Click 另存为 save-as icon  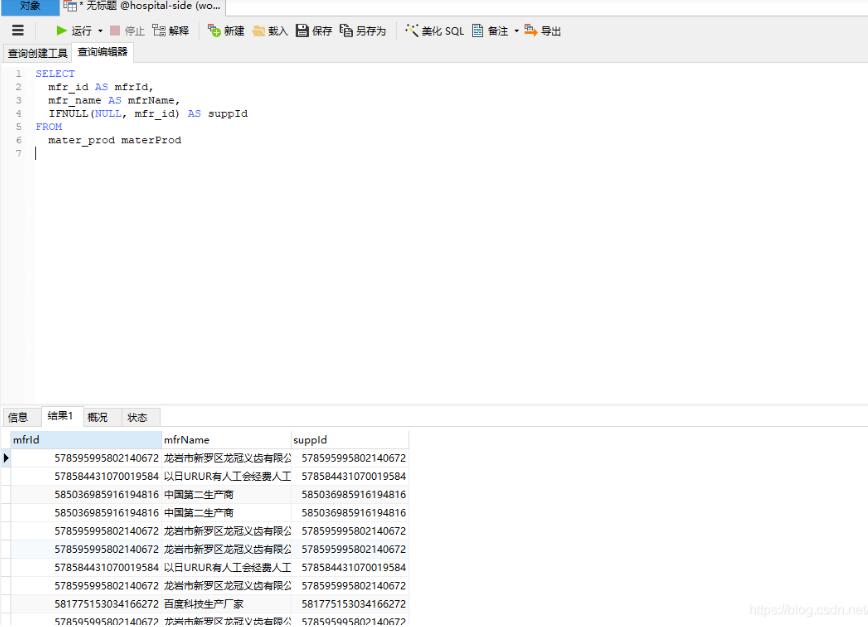tap(347, 31)
